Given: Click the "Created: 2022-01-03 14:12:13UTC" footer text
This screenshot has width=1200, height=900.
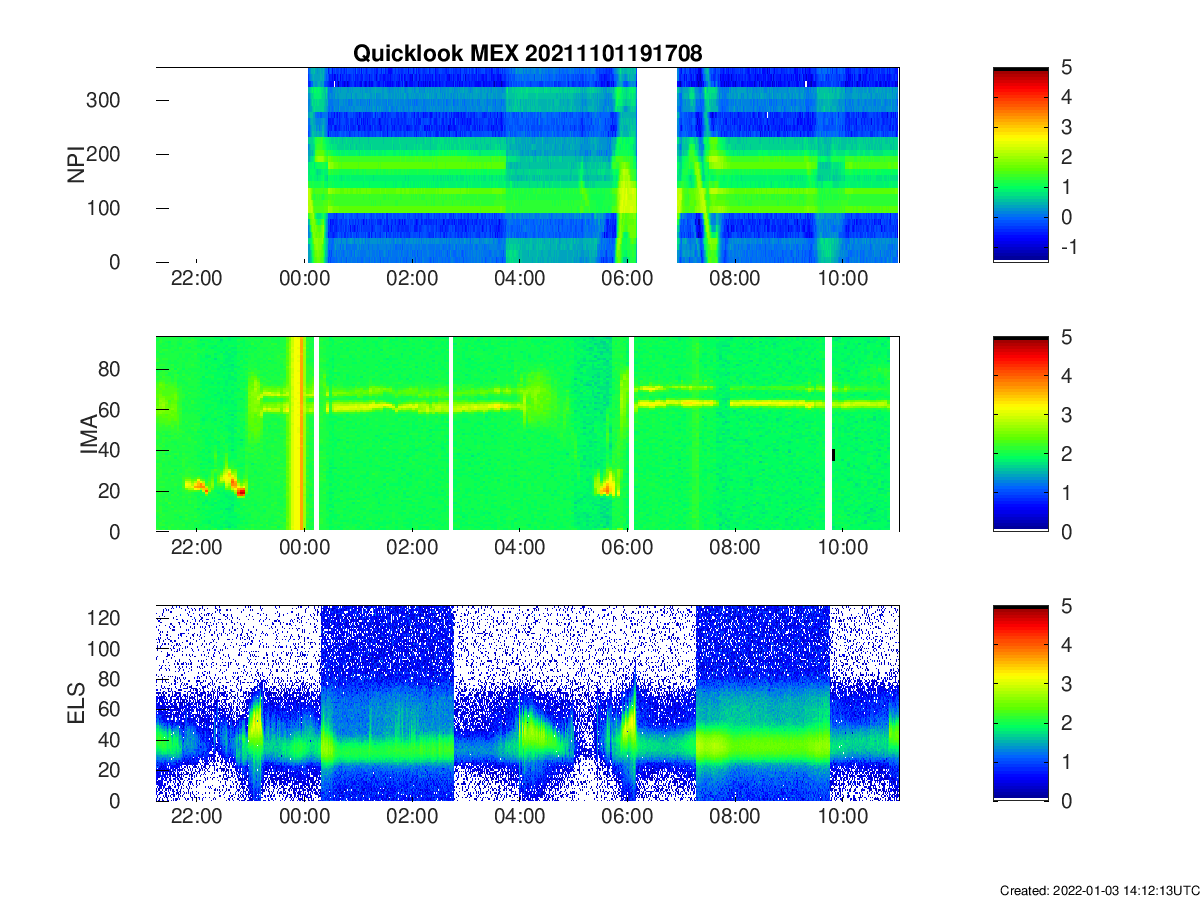Looking at the screenshot, I should [1098, 890].
